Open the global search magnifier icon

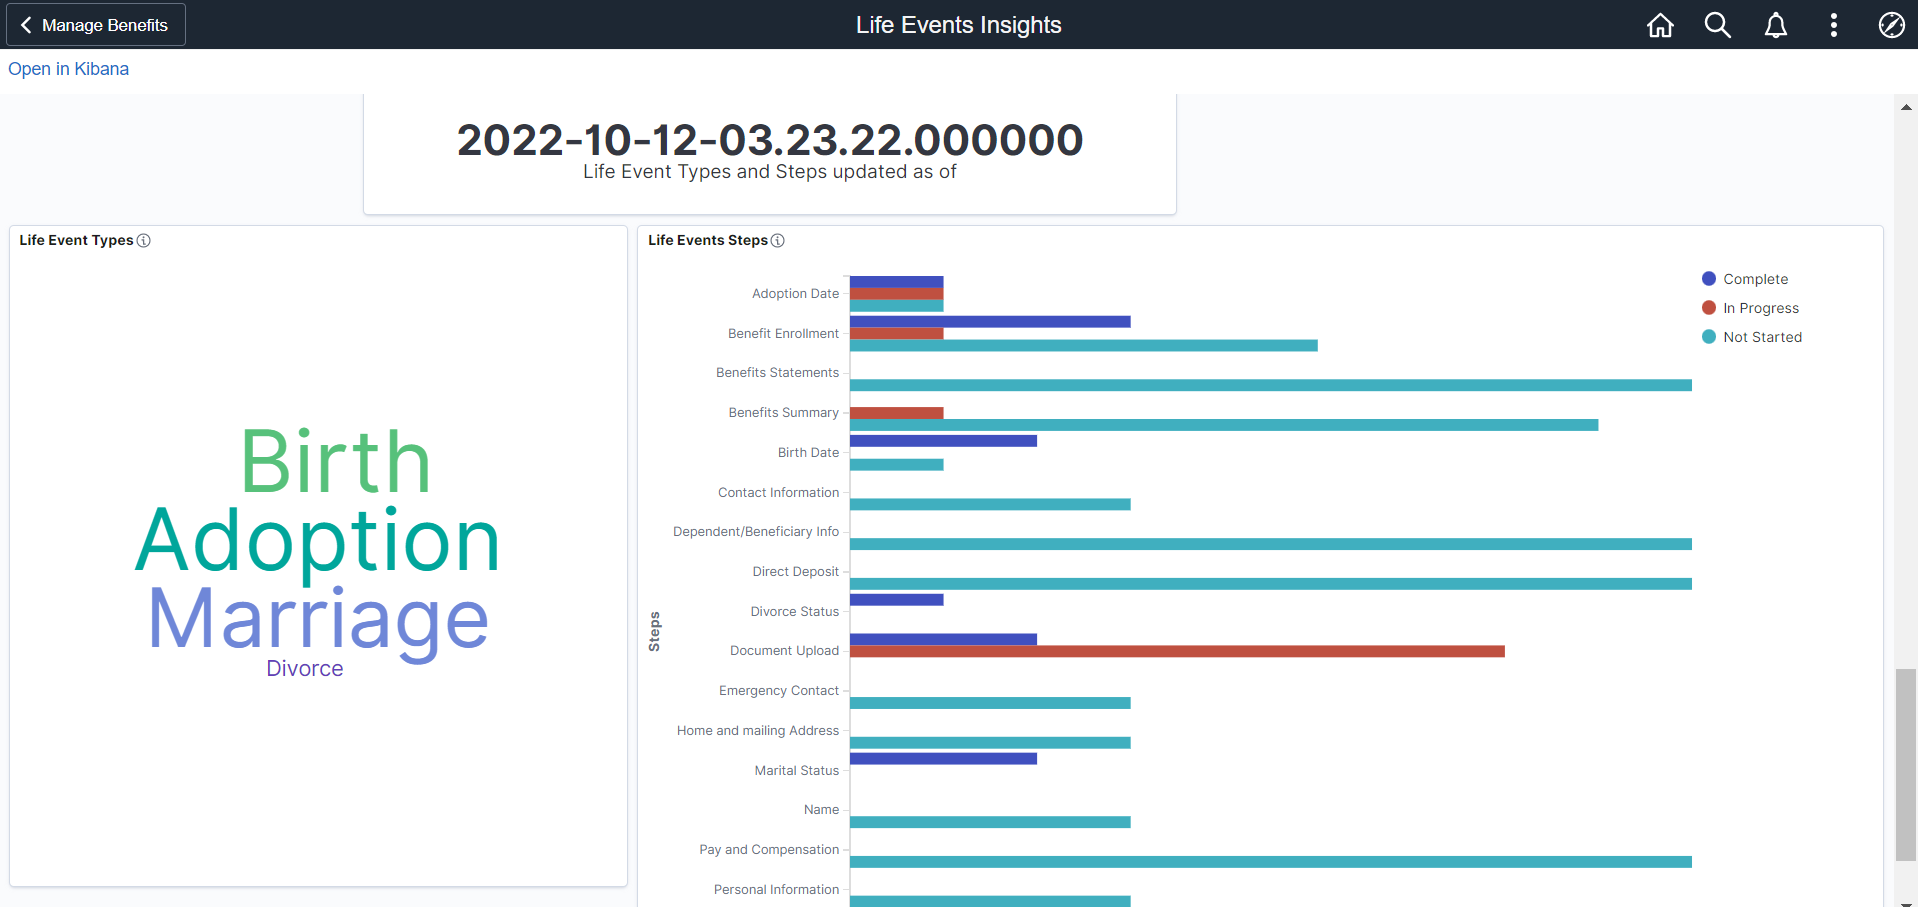point(1718,25)
